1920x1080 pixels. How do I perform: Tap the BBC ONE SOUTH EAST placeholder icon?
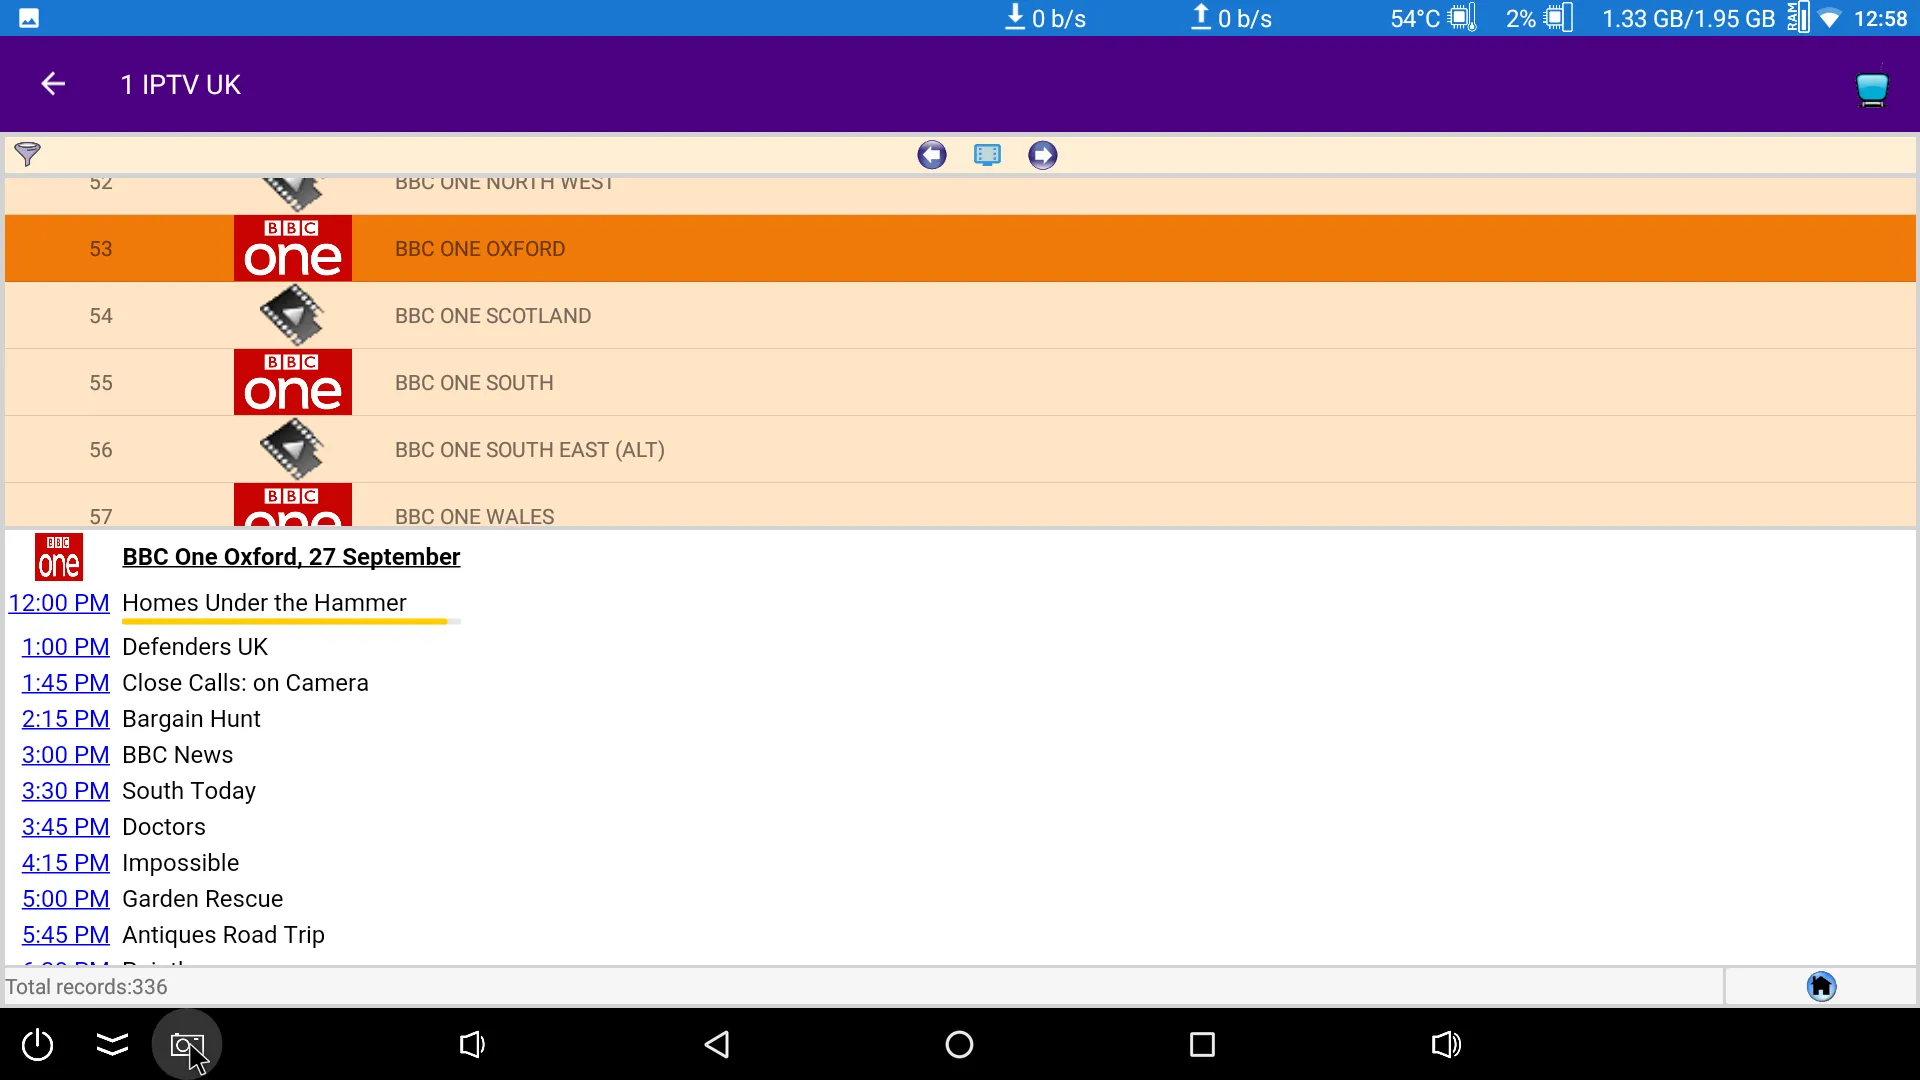[x=293, y=449]
